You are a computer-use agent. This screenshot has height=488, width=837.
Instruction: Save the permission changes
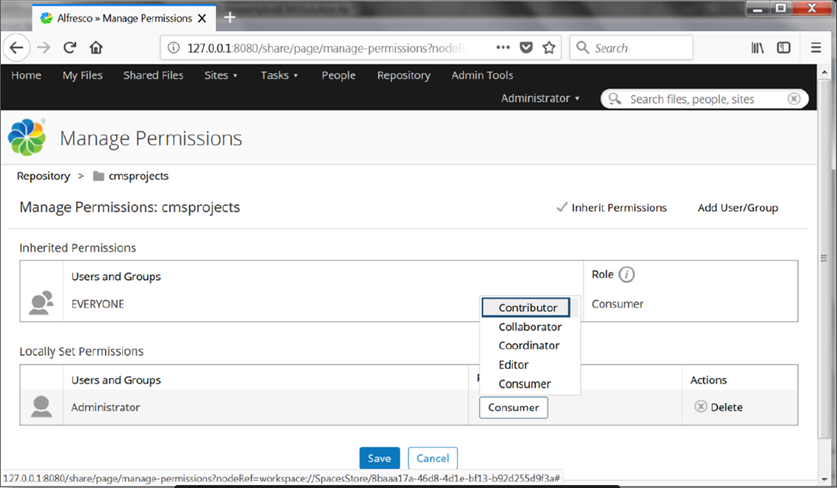(x=379, y=458)
